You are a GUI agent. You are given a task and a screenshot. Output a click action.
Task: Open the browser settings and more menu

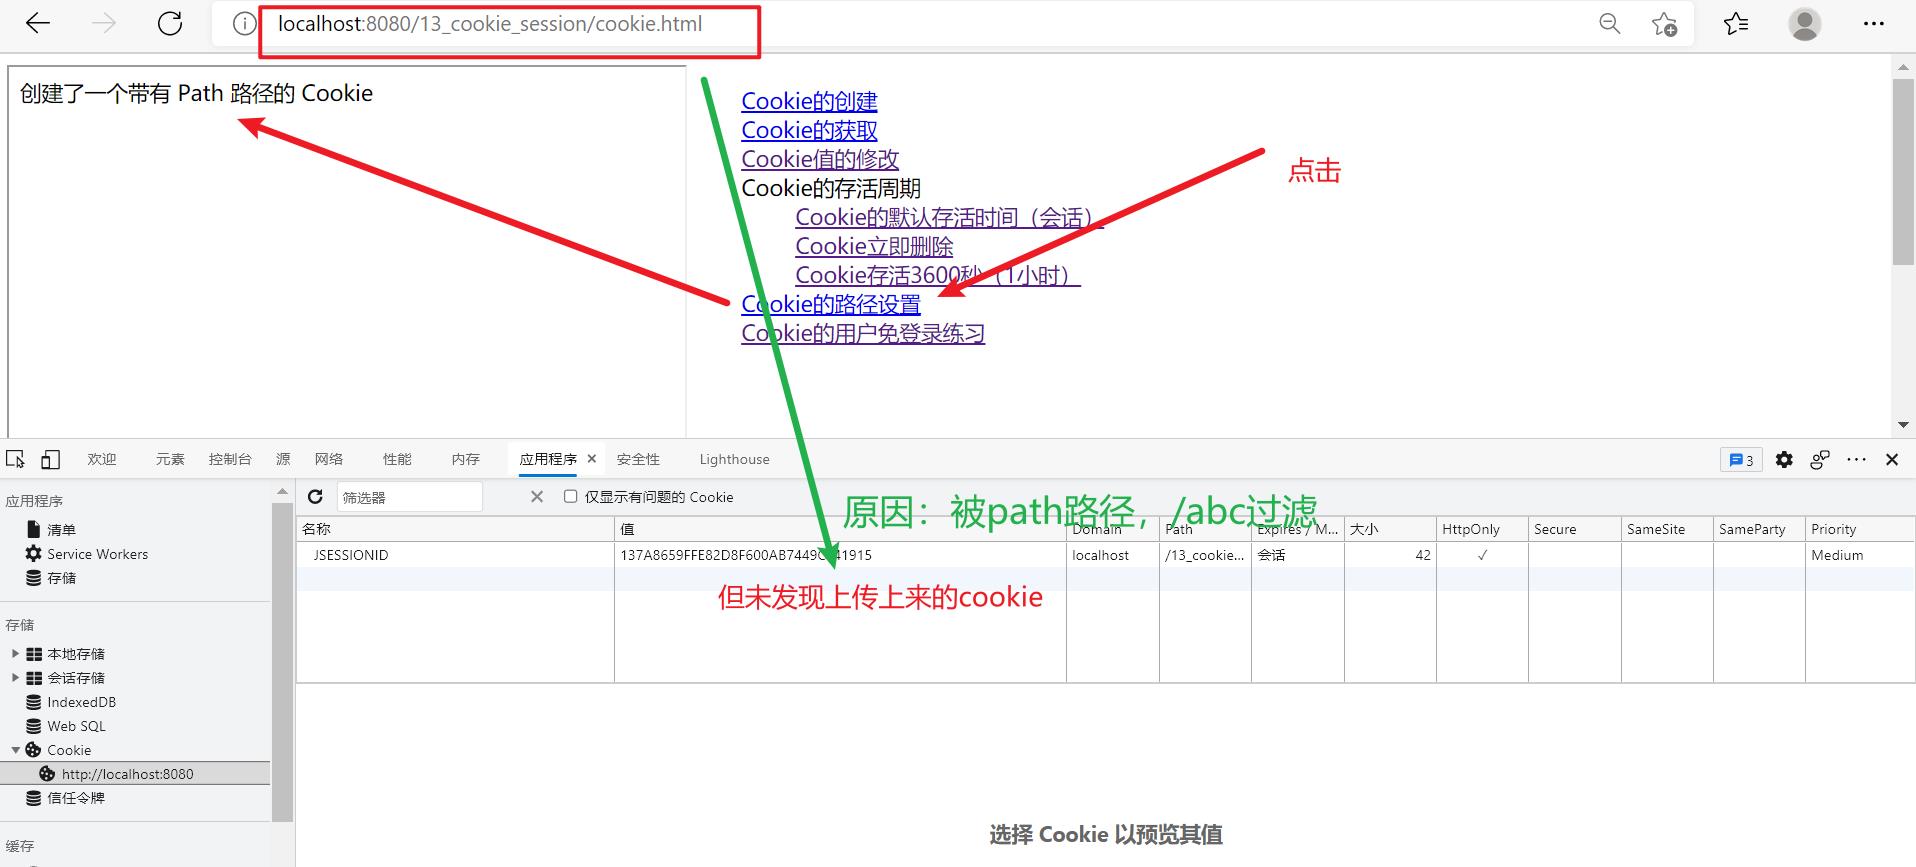click(x=1873, y=24)
